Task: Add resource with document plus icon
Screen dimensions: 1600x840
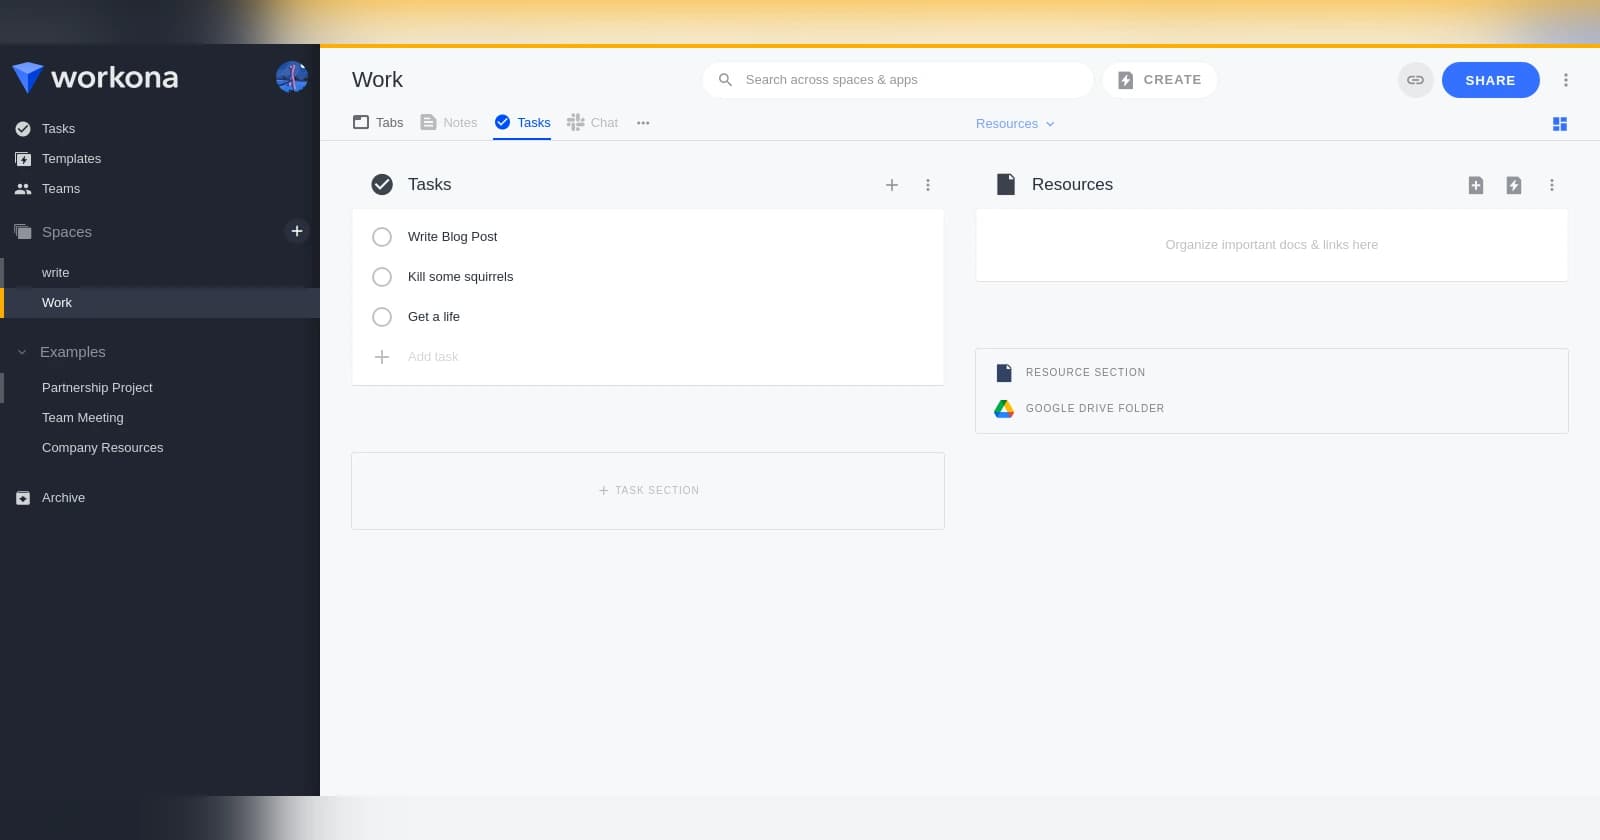Action: point(1476,185)
